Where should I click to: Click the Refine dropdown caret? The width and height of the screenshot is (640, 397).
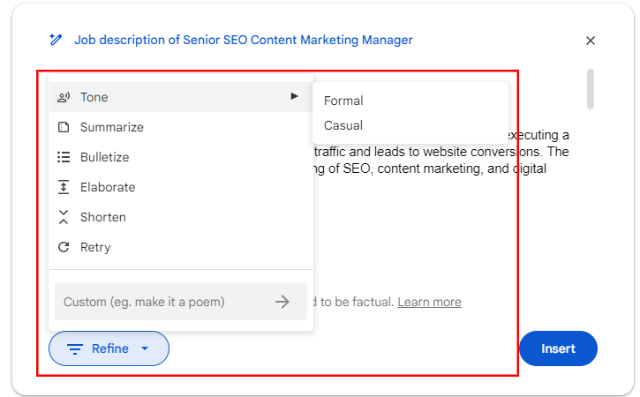pos(145,348)
